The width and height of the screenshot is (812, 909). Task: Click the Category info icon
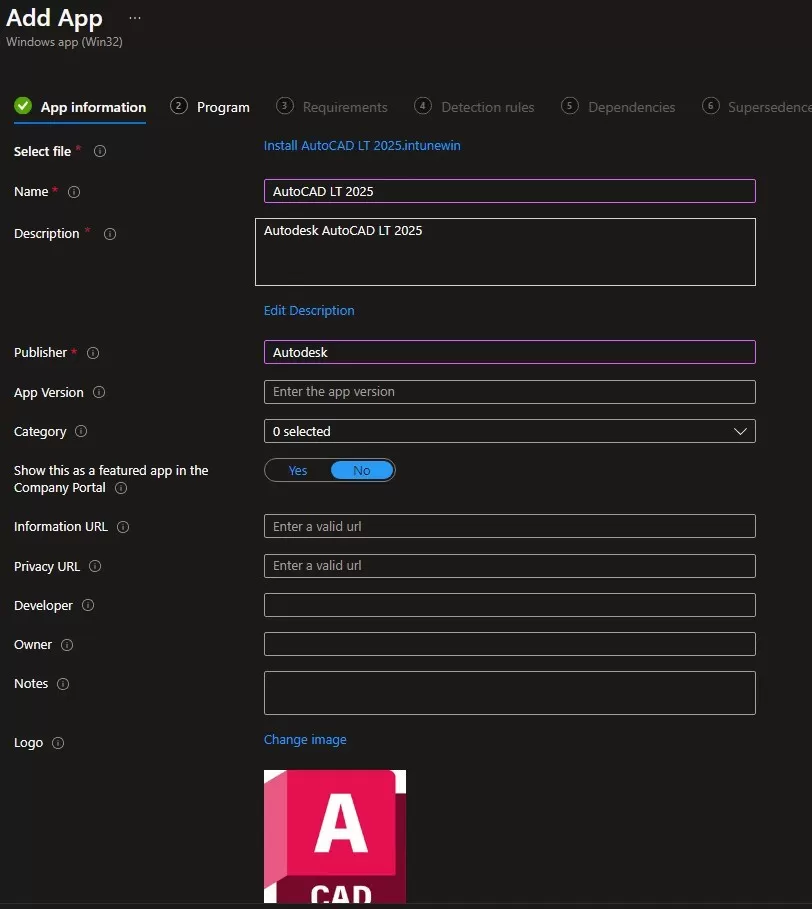[81, 431]
